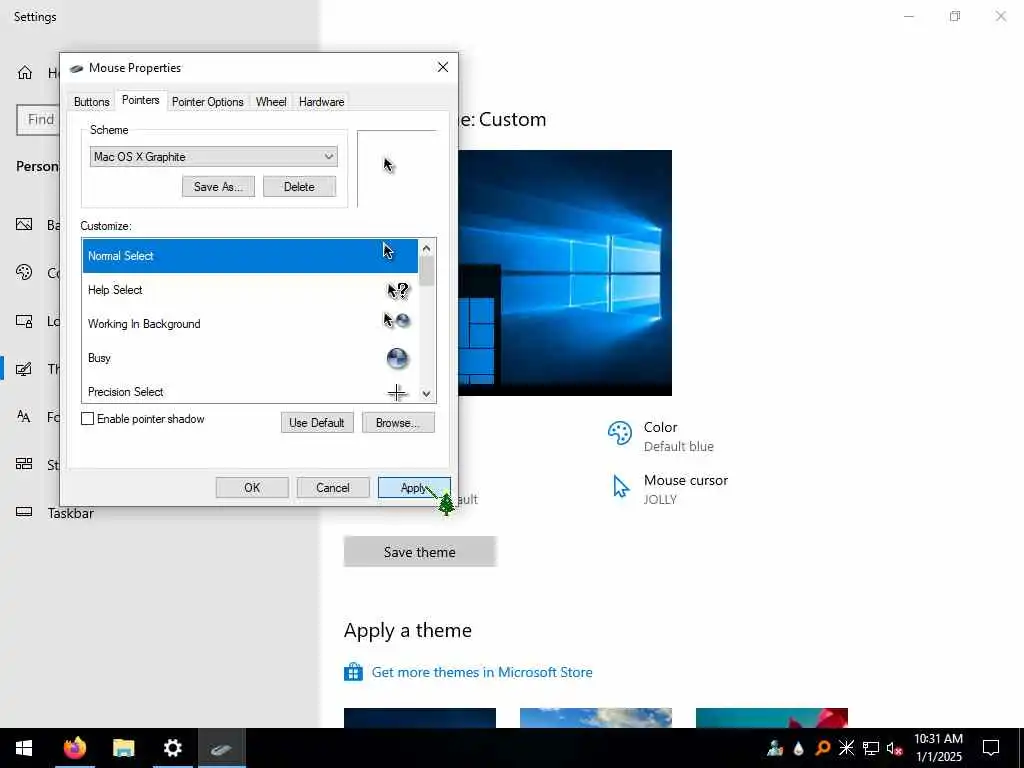The width and height of the screenshot is (1024, 768).
Task: Select Working In Background pointer row
Action: tap(250, 324)
